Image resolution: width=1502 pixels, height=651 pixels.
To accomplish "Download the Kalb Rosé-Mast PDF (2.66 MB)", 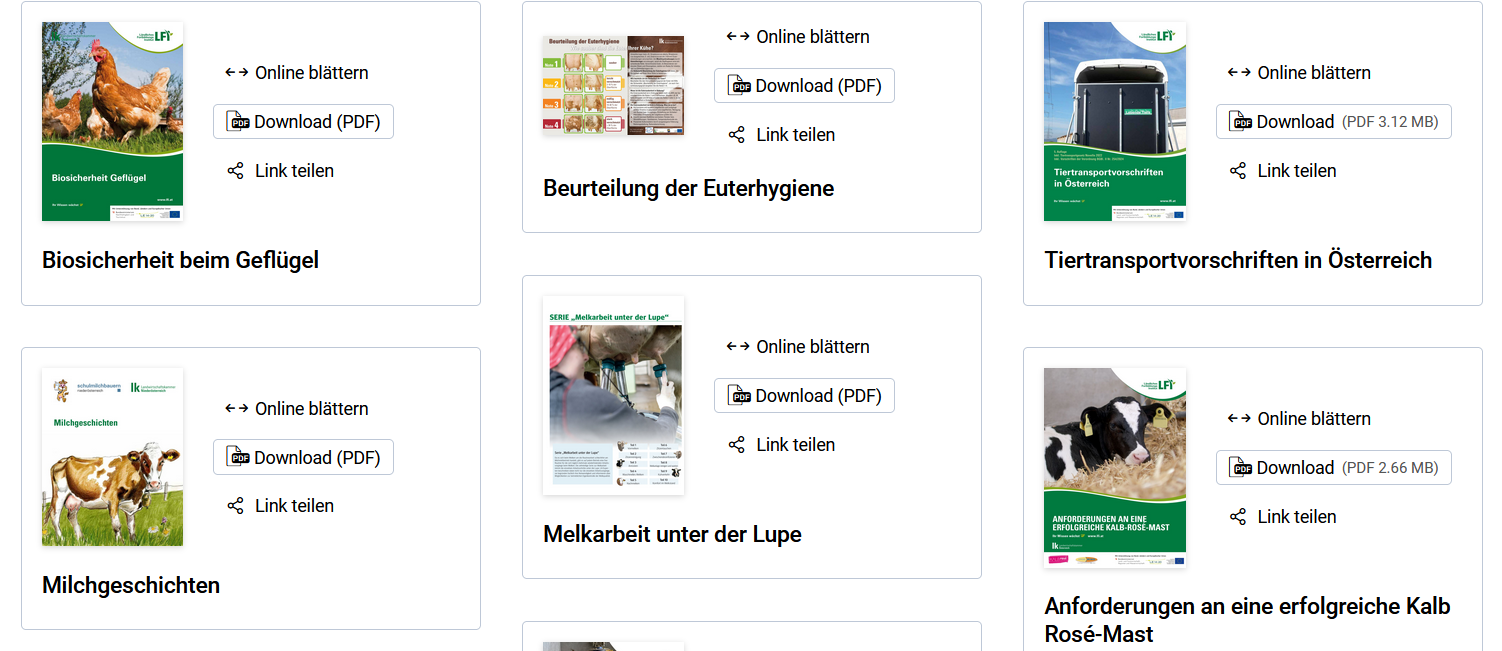I will pos(1333,467).
